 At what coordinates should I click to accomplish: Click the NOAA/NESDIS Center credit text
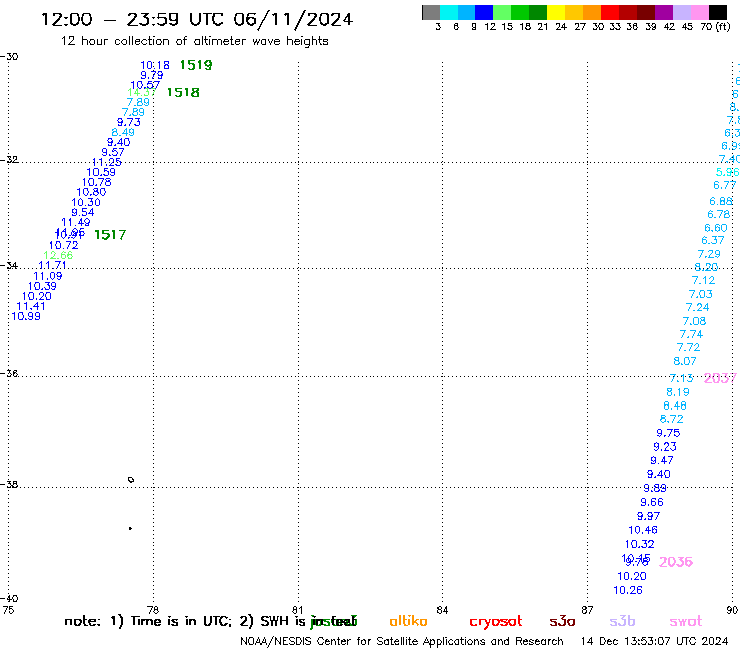(x=402, y=642)
